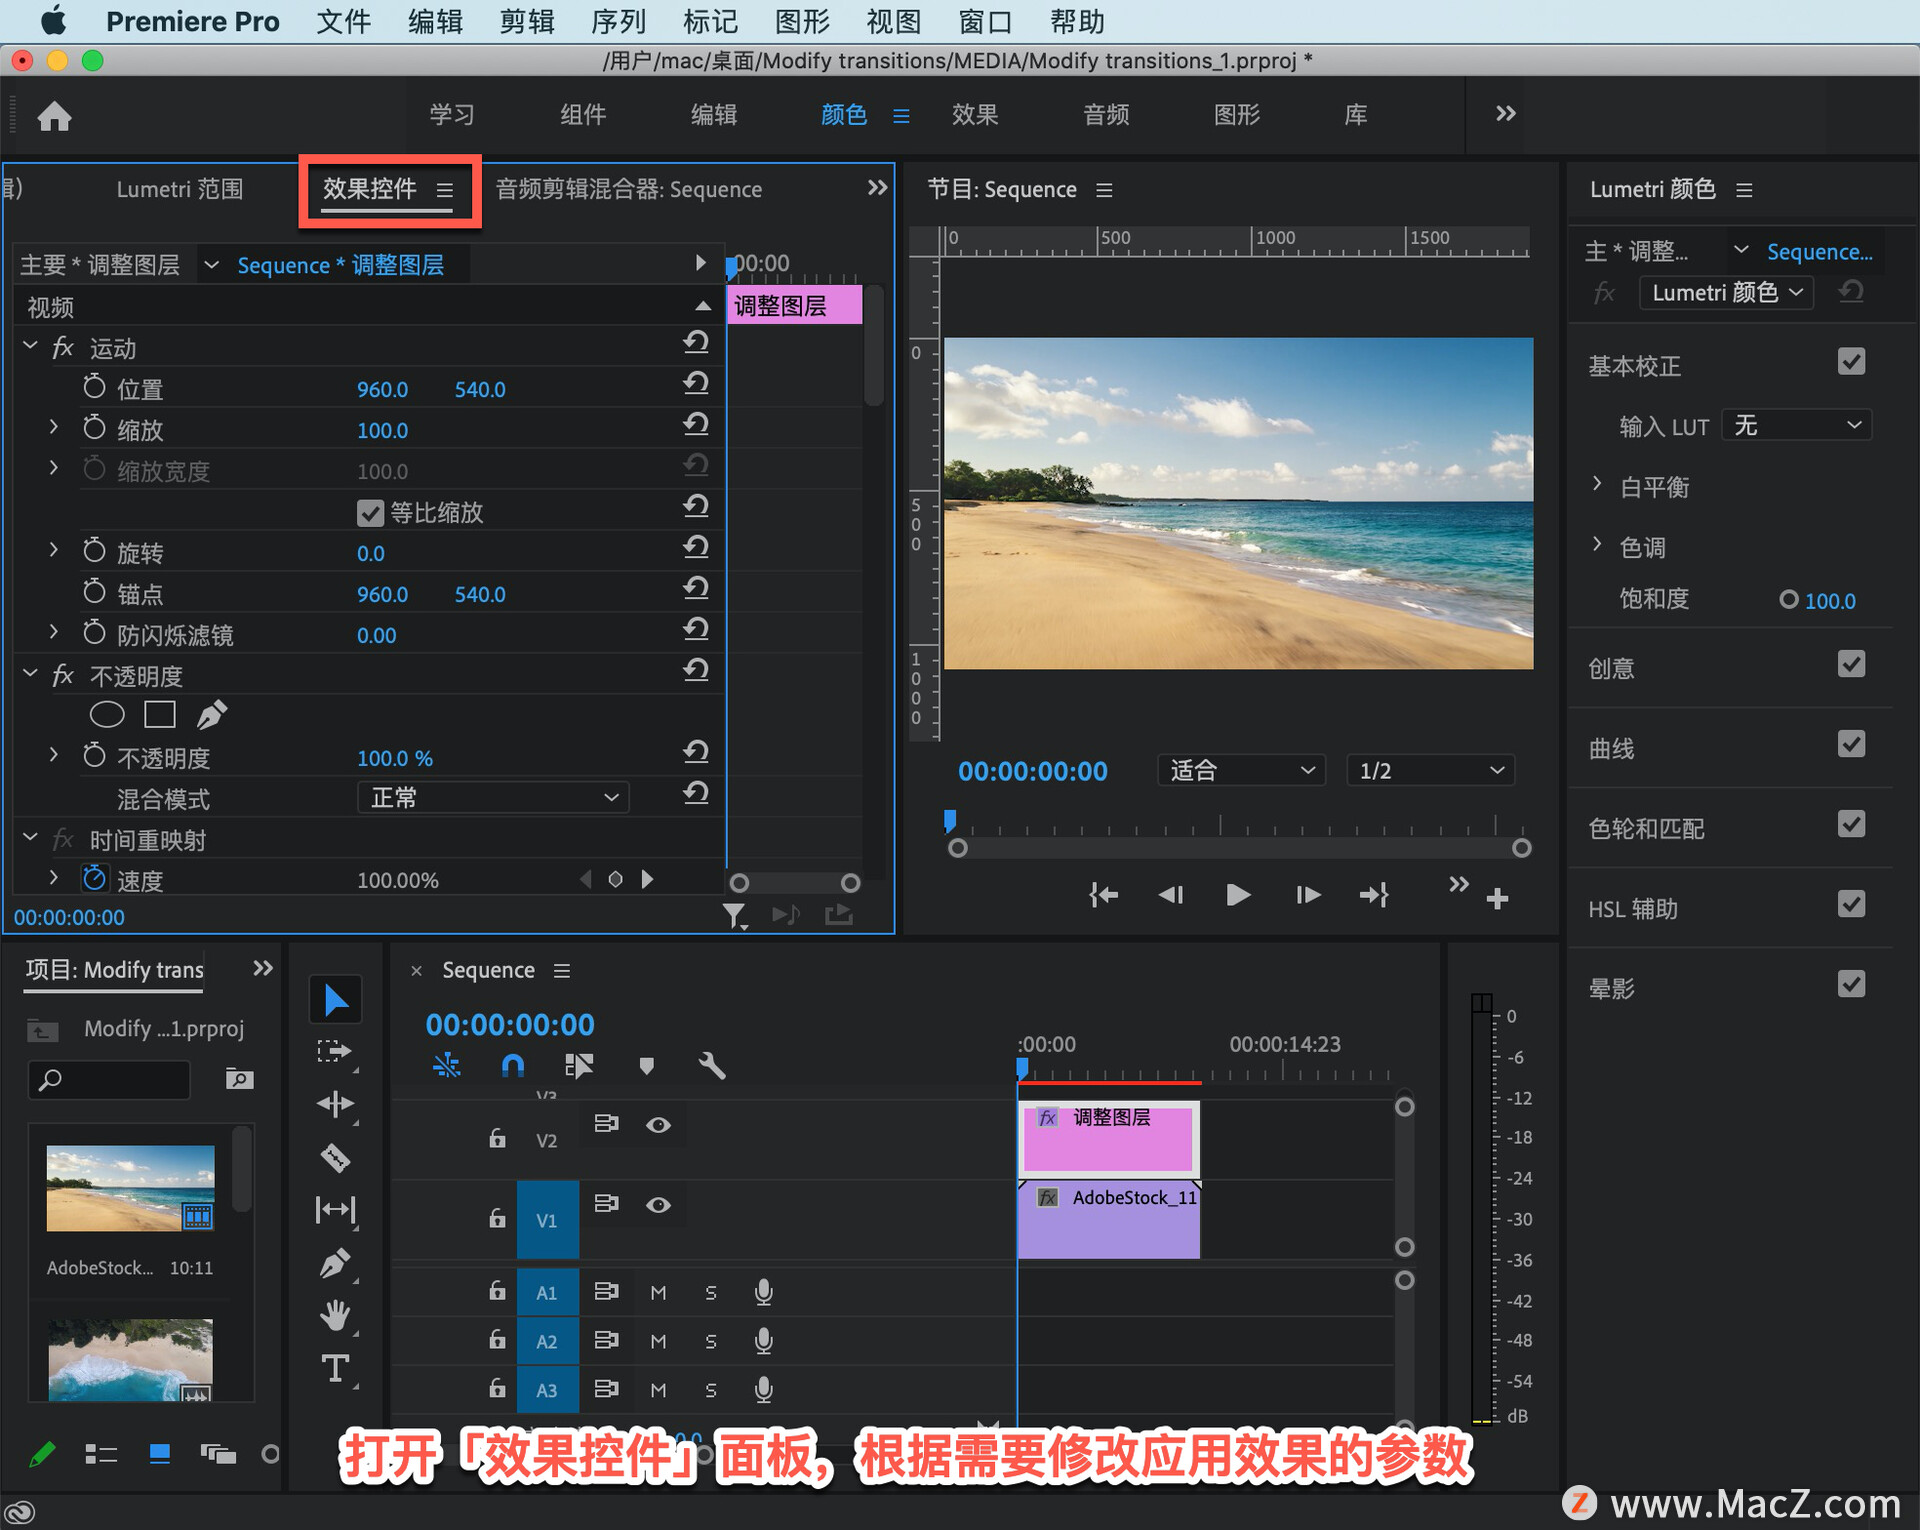Uncheck the 等比缩放 uniform scale checkbox
The height and width of the screenshot is (1530, 1920).
[370, 513]
